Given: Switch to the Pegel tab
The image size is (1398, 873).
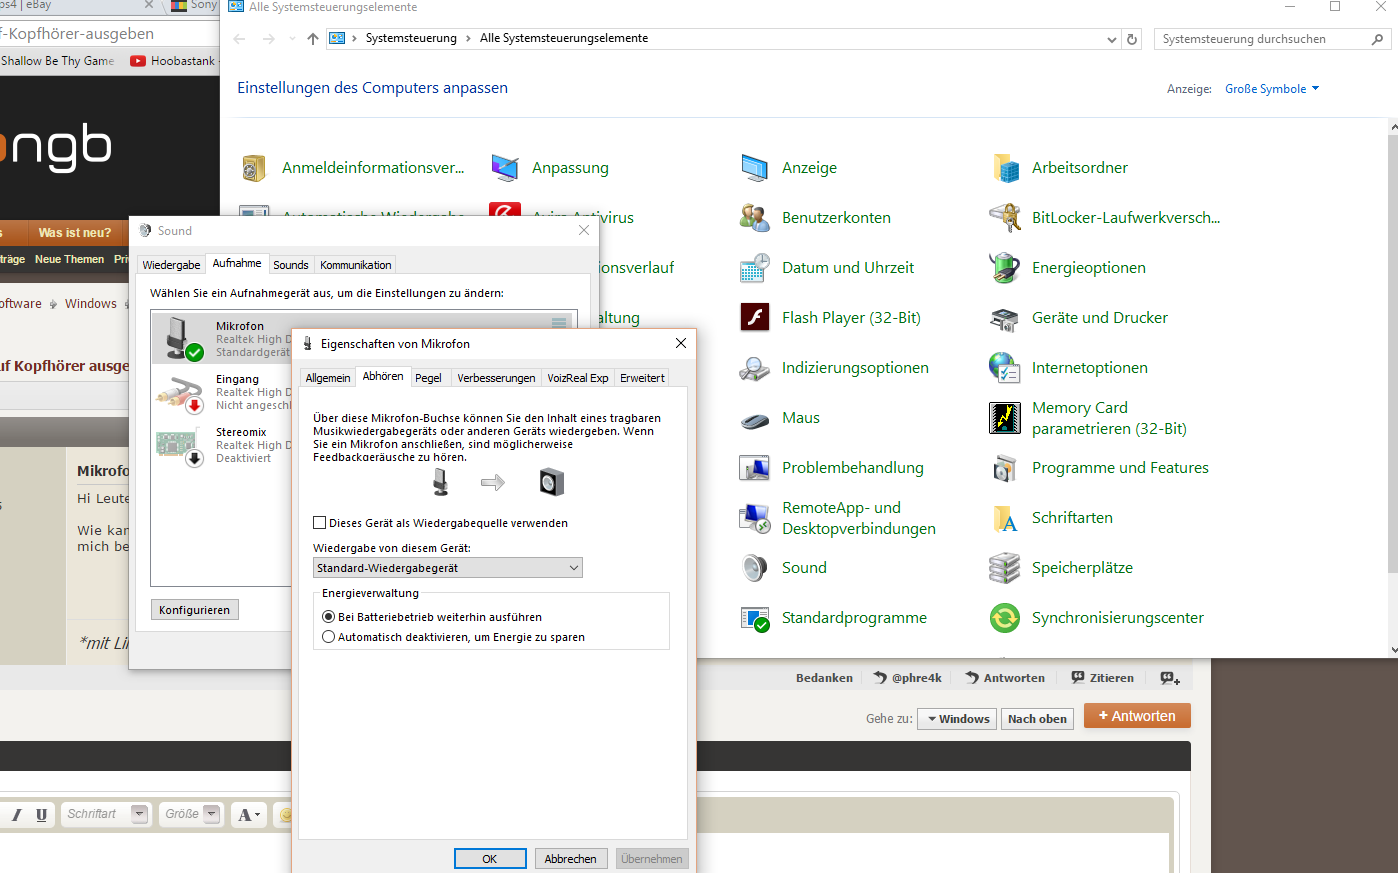Looking at the screenshot, I should pos(428,378).
